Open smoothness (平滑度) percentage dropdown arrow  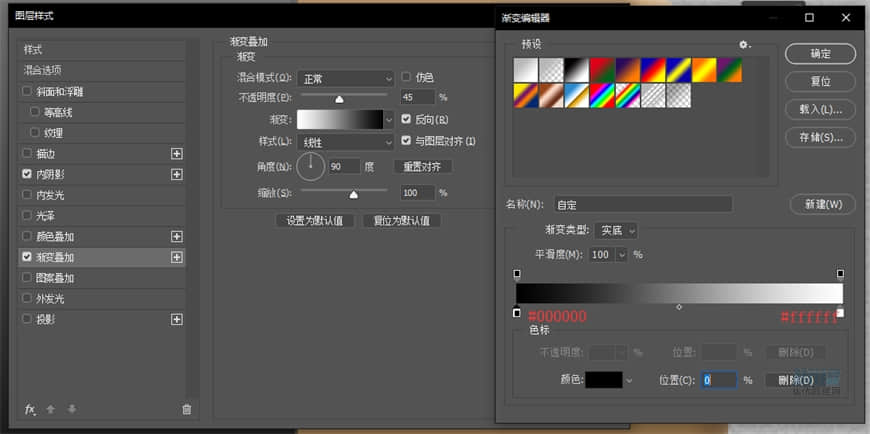tap(622, 255)
